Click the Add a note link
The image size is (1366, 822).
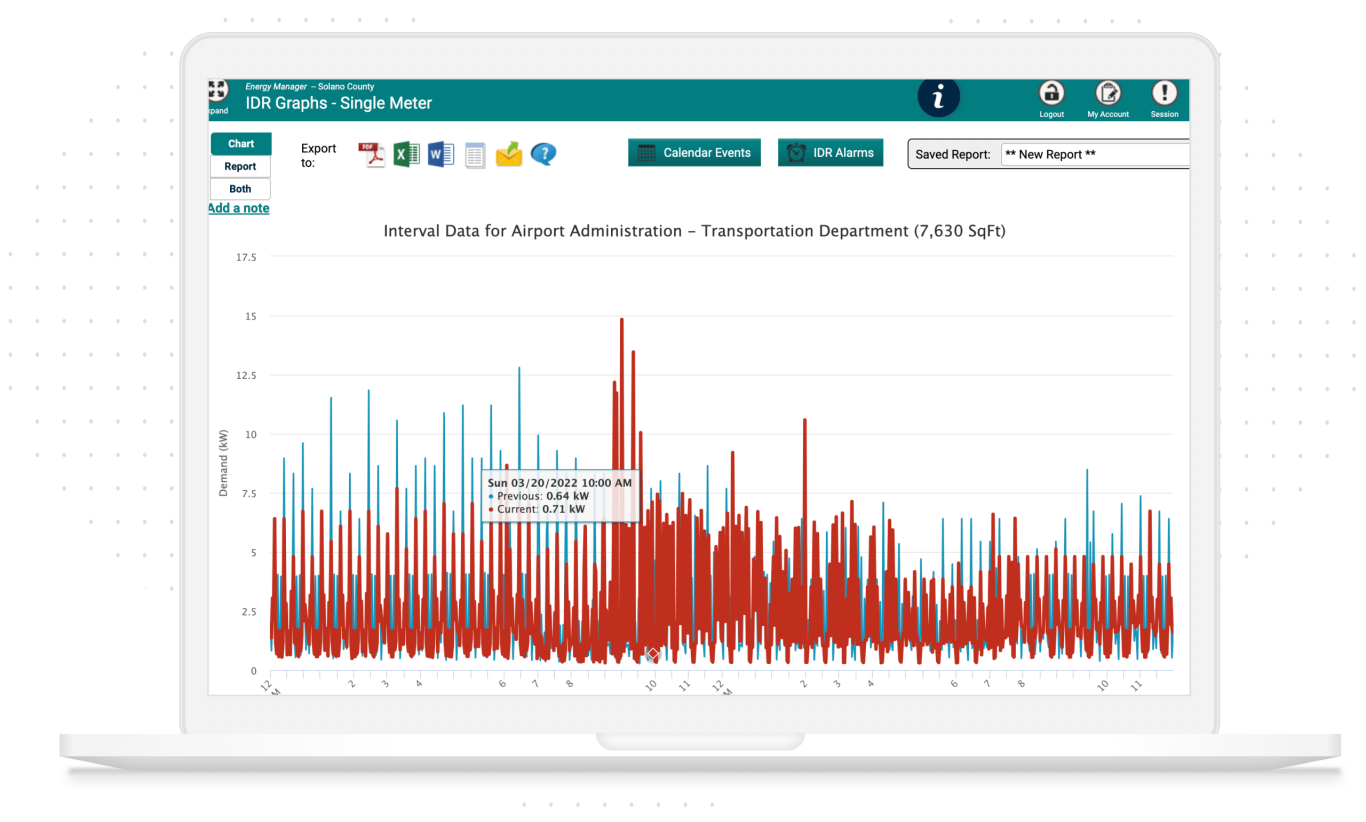(238, 208)
